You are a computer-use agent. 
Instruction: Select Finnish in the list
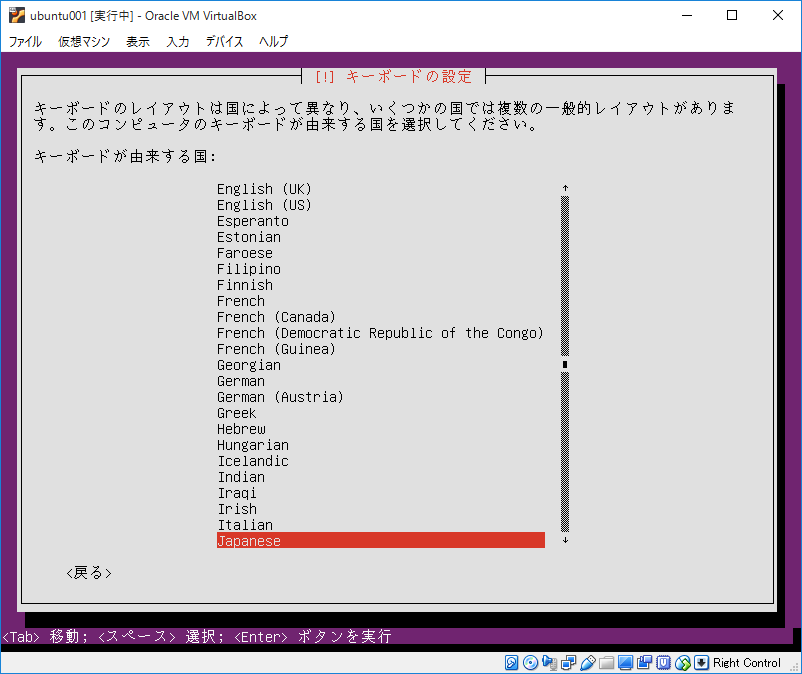pyautogui.click(x=381, y=285)
